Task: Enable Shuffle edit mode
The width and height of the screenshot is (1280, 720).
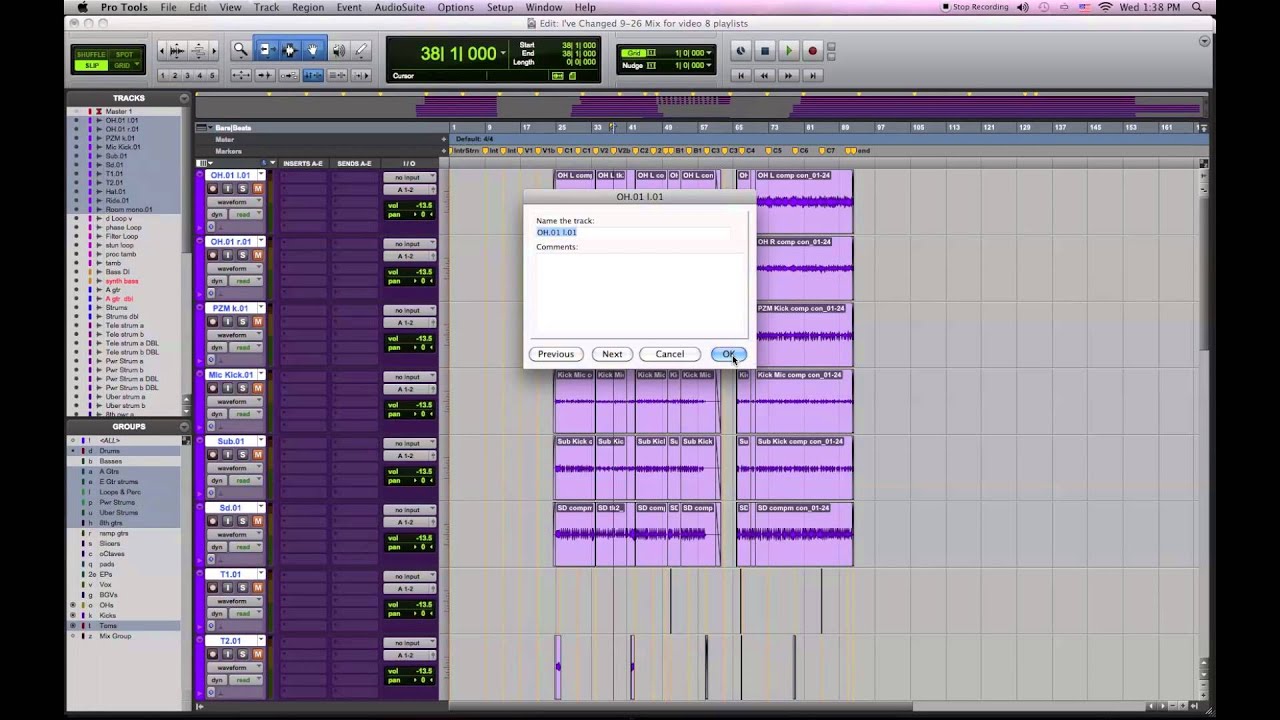Action: [91, 54]
